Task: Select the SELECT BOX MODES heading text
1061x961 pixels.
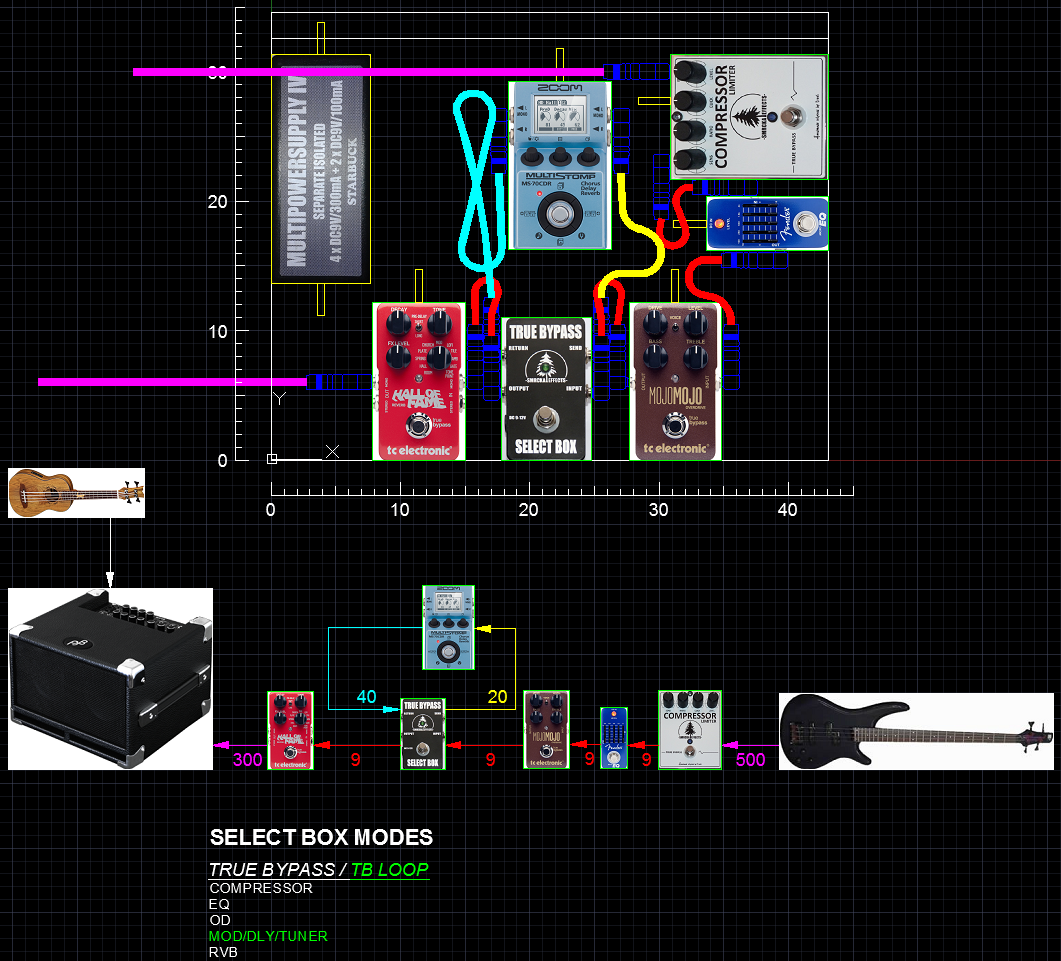Action: click(x=321, y=838)
